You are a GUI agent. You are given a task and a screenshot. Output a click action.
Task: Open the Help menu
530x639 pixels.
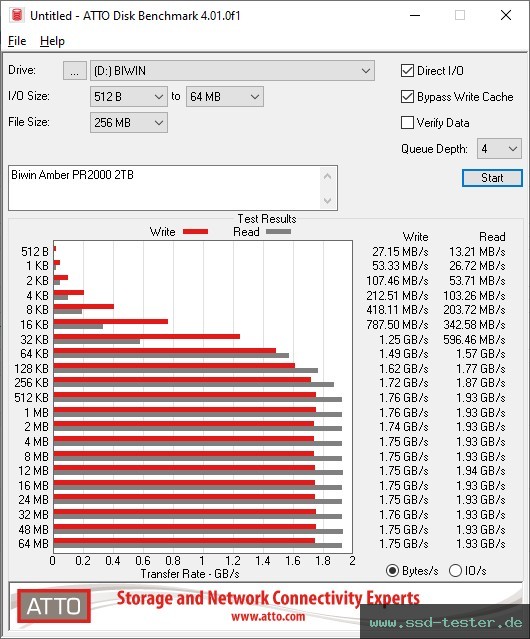[52, 41]
